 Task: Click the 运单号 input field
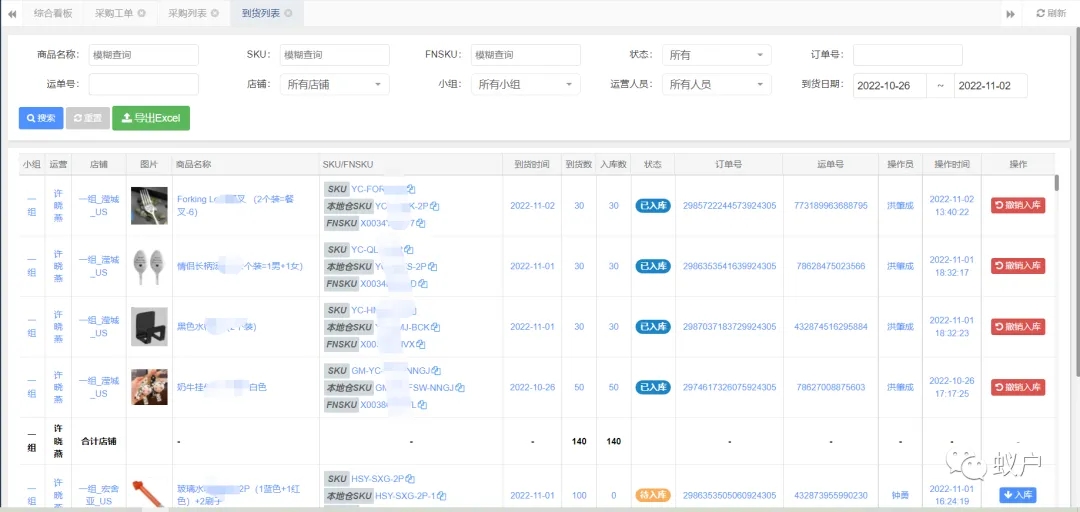(x=143, y=85)
